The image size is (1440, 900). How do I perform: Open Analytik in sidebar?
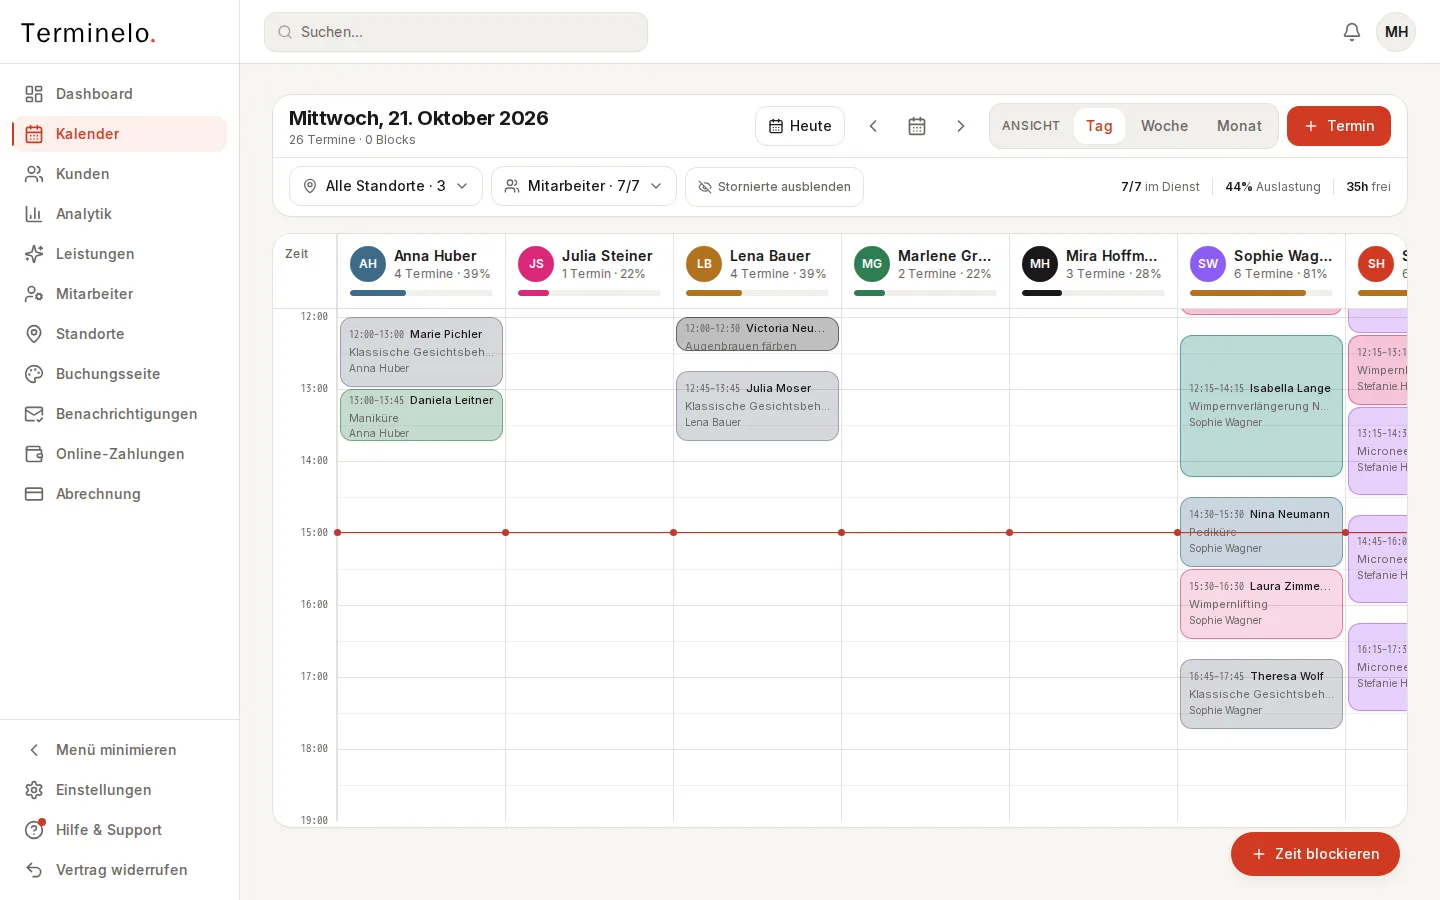(120, 214)
